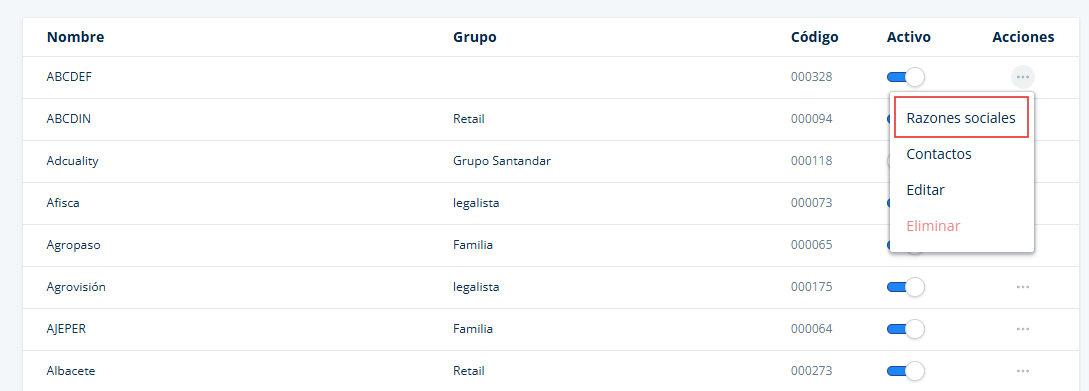Open three-dot actions for Albacete
The width and height of the screenshot is (1089, 391).
[x=1022, y=371]
